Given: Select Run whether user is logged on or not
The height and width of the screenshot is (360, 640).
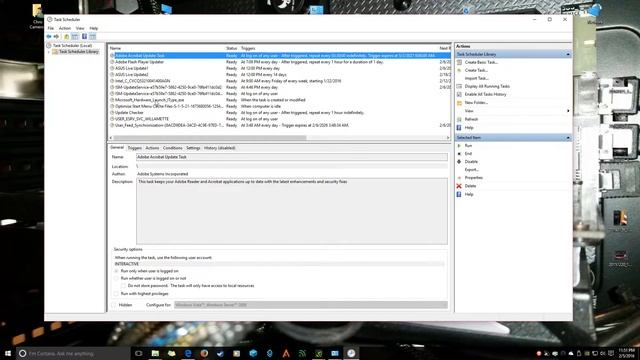Looking at the screenshot, I should tap(116, 278).
